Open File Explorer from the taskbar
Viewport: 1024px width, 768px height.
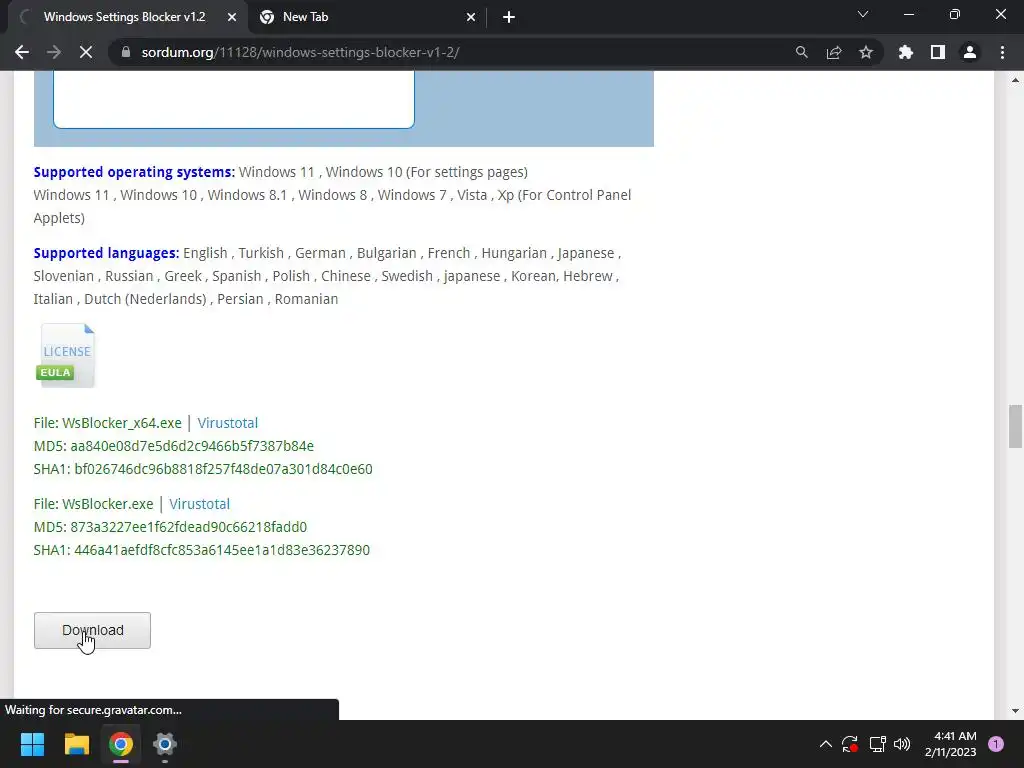[x=76, y=744]
